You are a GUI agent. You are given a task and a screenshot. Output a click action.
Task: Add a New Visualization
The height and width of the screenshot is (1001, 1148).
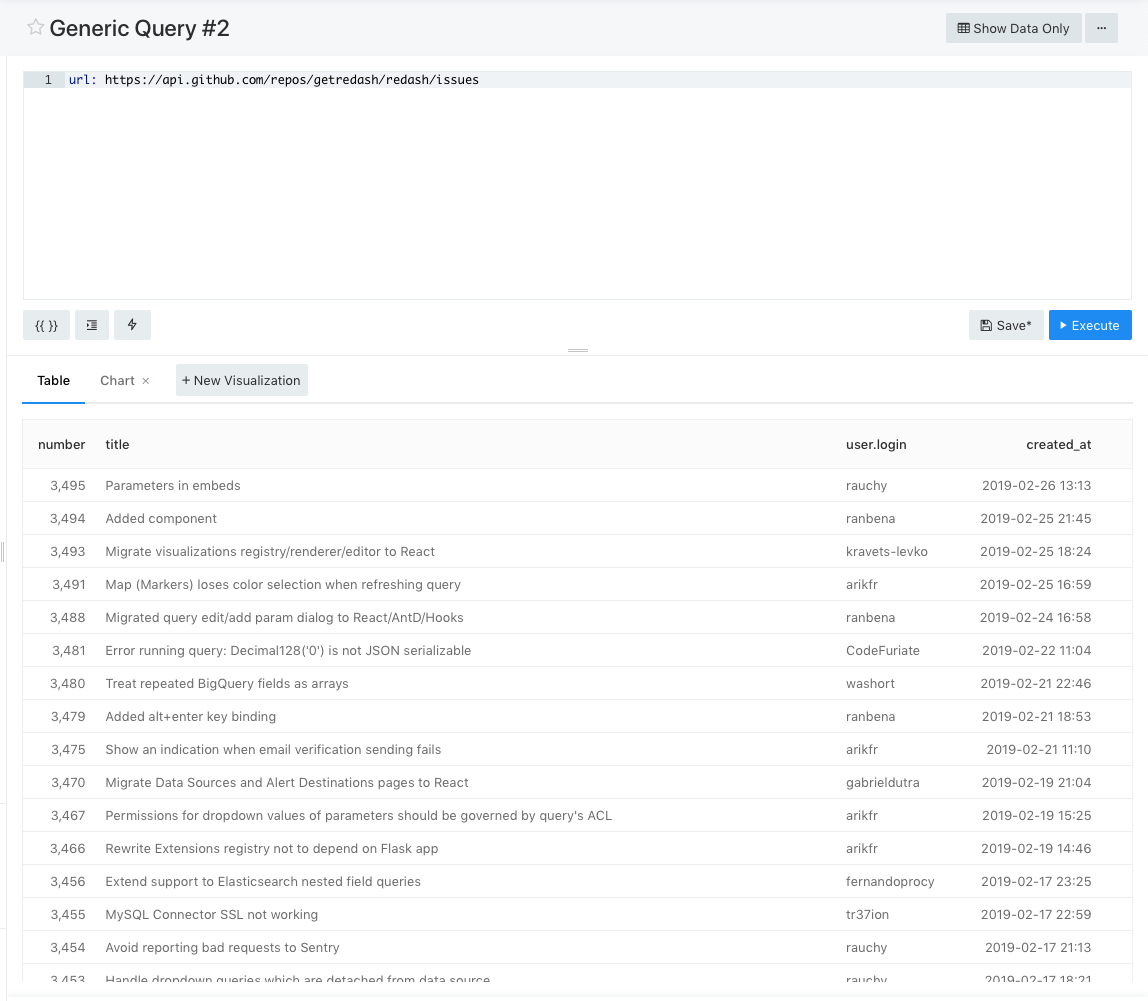coord(241,380)
